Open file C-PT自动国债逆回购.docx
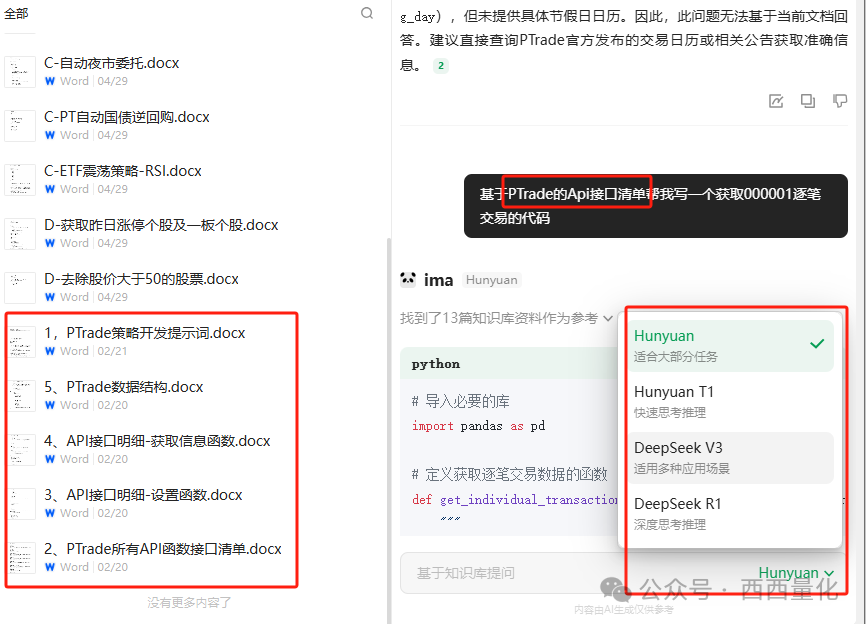The image size is (866, 624). 127,117
